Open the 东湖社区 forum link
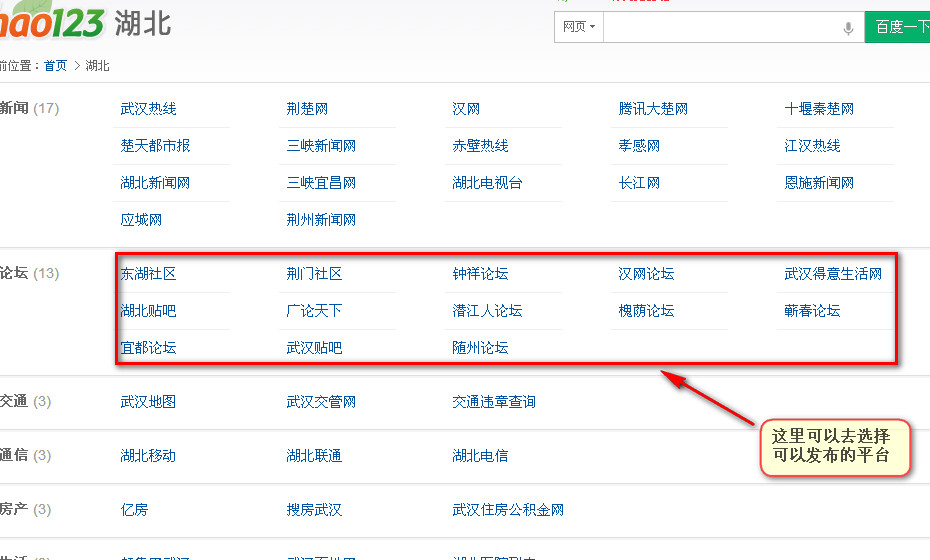 (148, 274)
